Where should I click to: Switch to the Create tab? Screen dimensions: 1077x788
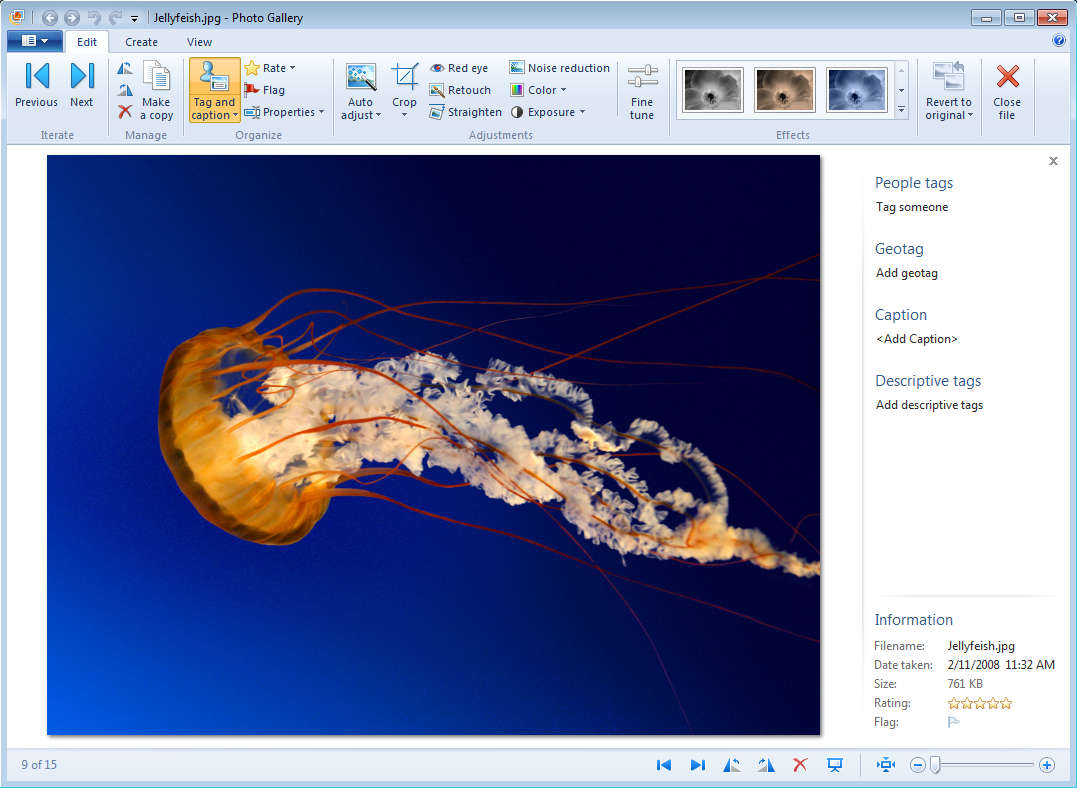pos(141,42)
